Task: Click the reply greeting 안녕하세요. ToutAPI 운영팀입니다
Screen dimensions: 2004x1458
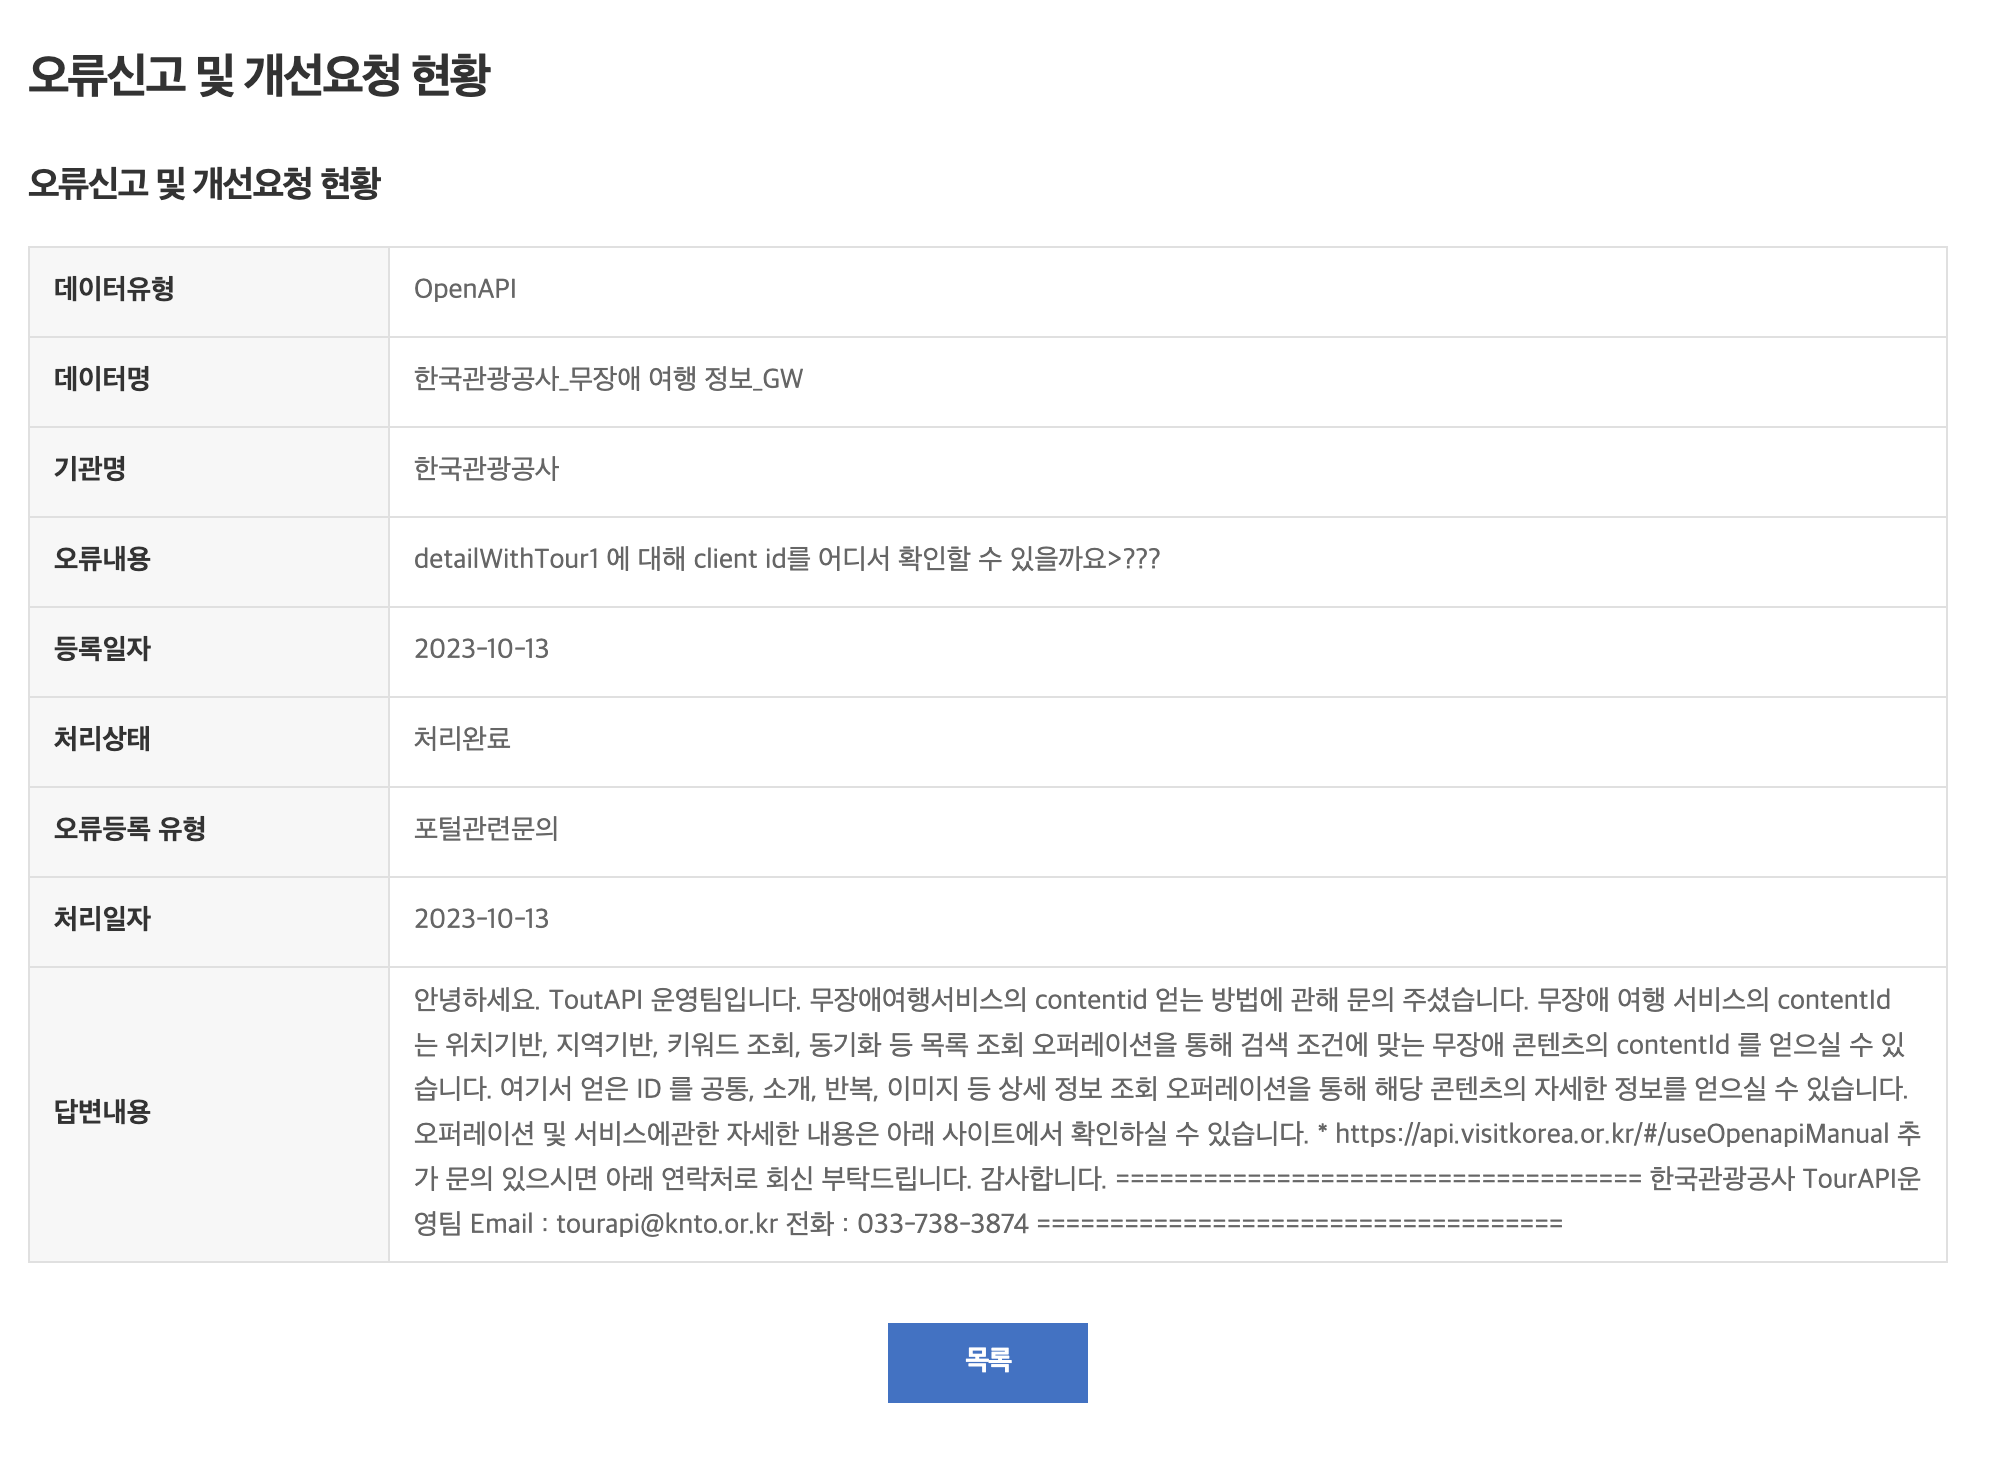Action: (x=608, y=1000)
